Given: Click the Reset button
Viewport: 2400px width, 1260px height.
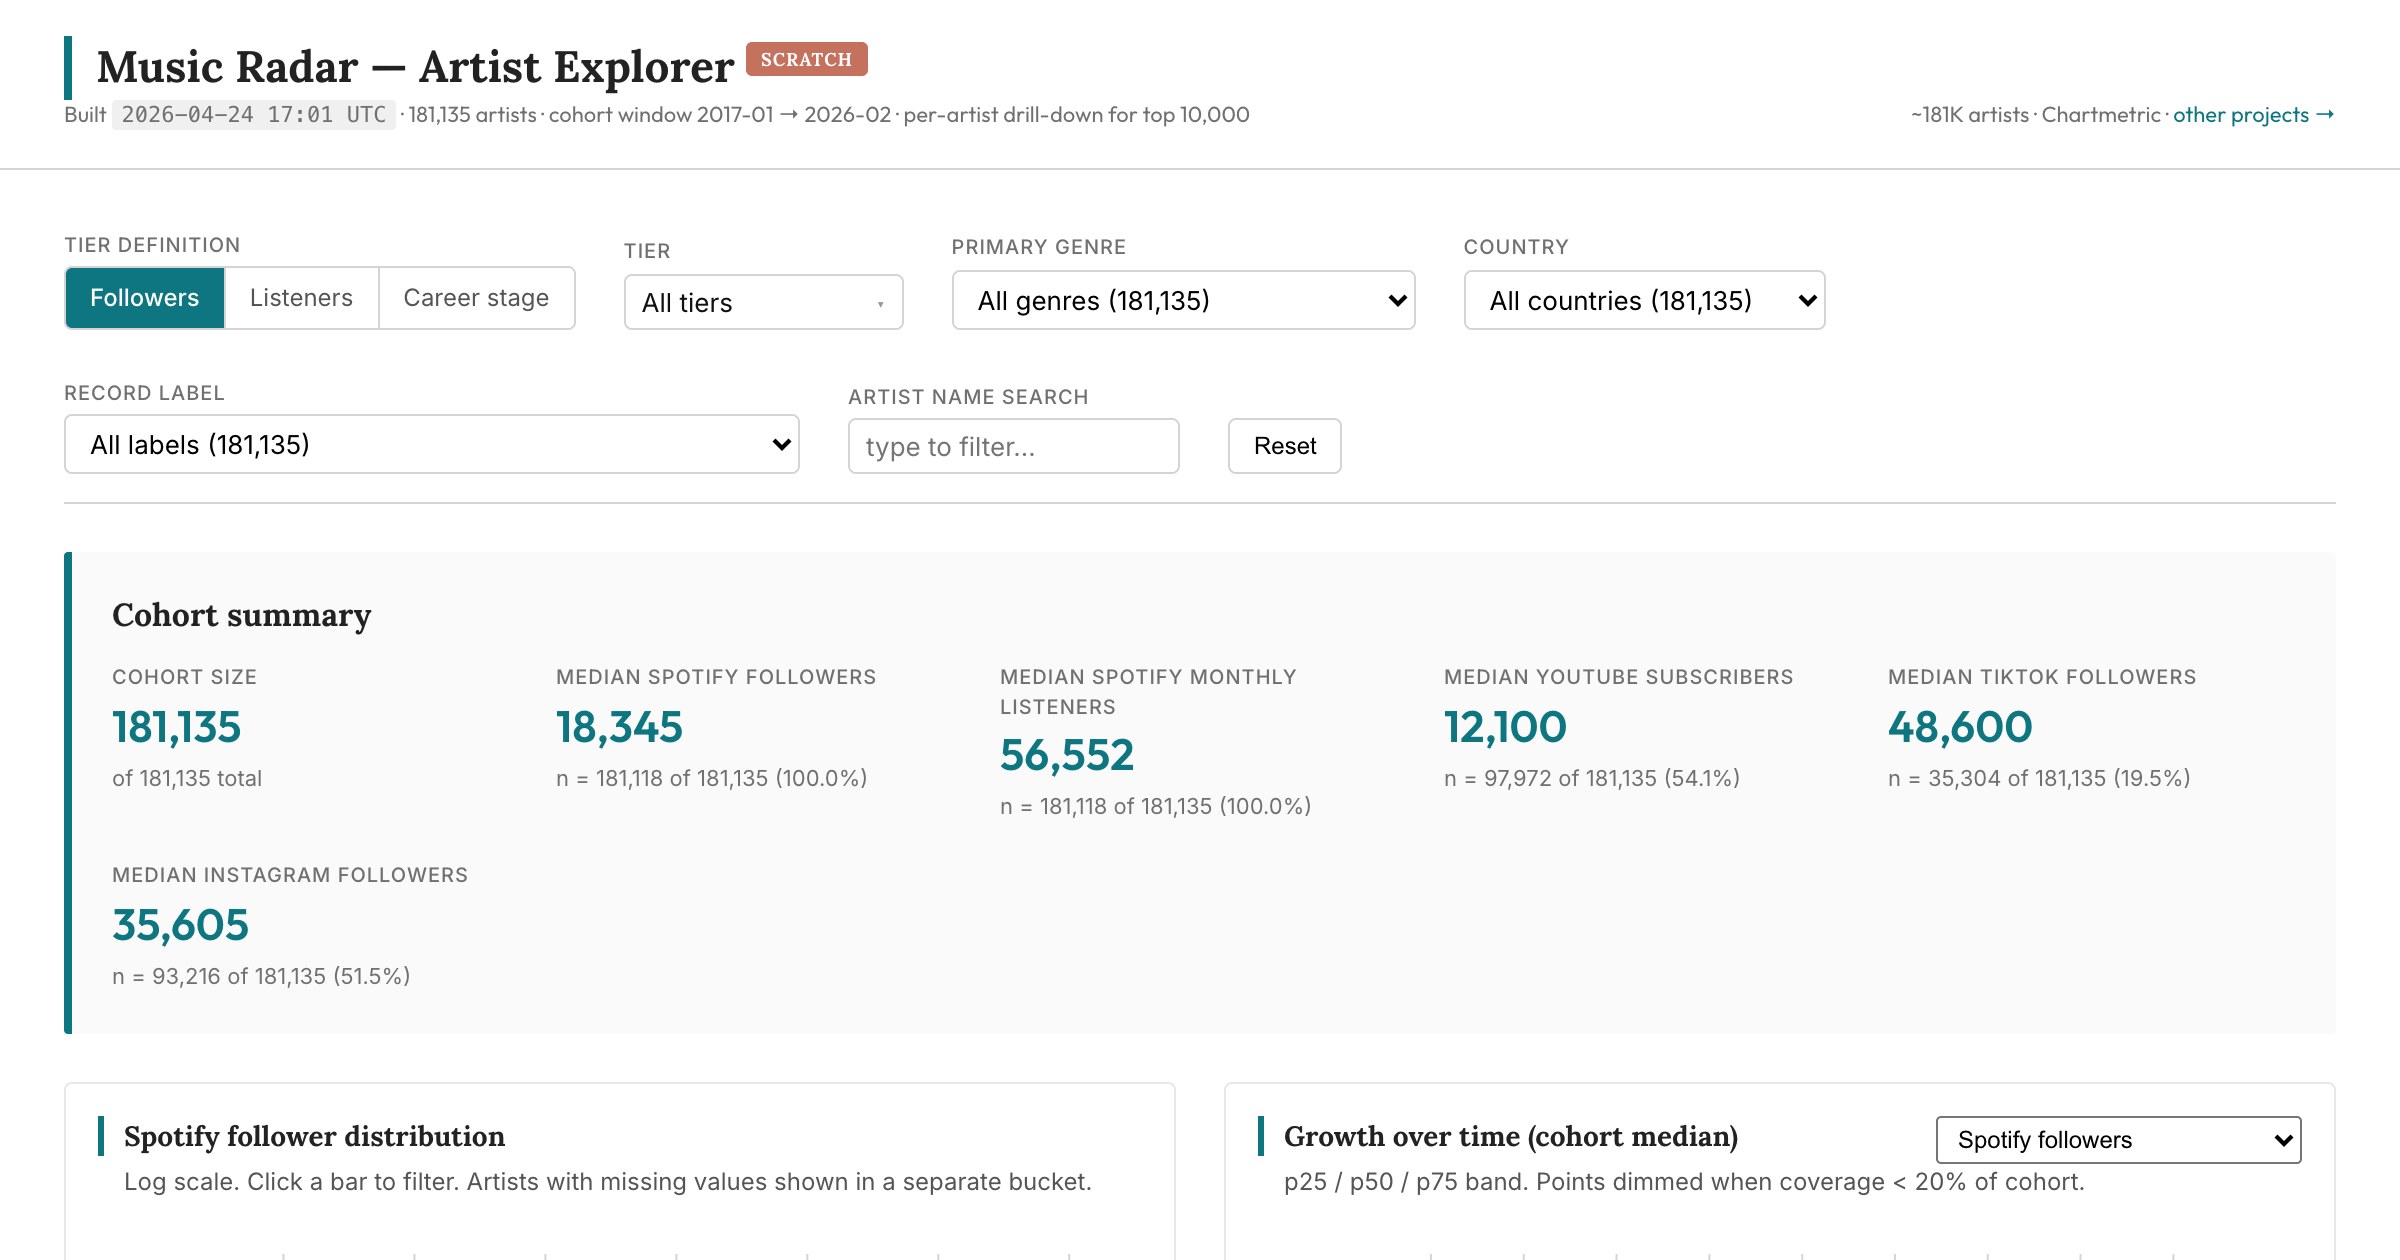Looking at the screenshot, I should coord(1285,446).
